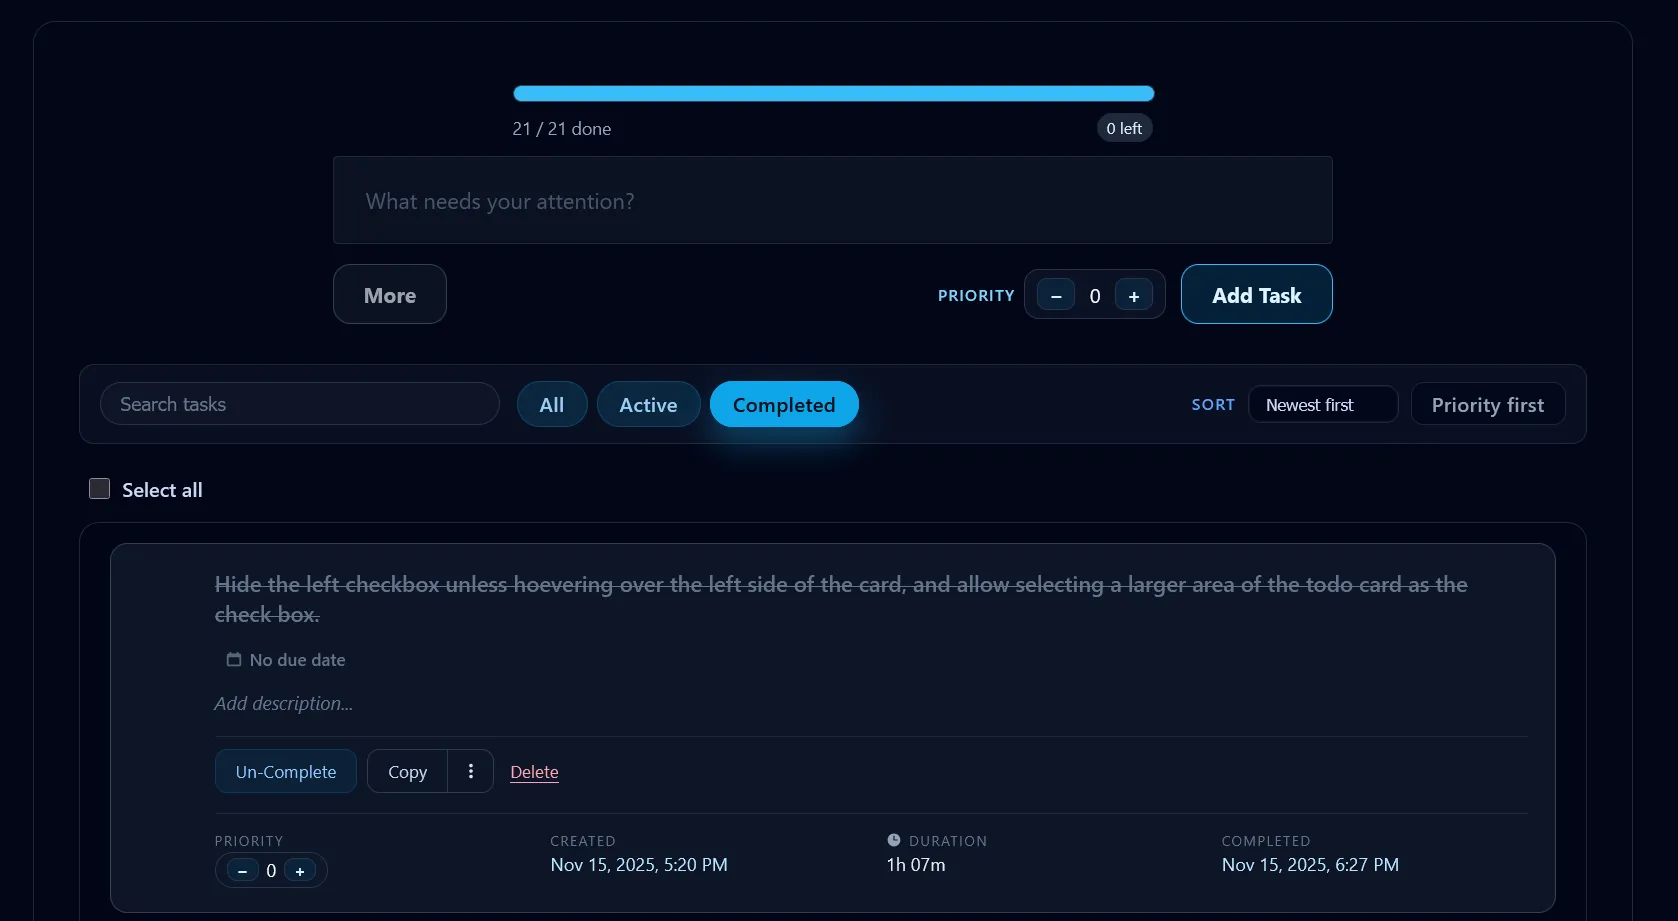This screenshot has width=1678, height=921.
Task: Click the Delete link on the task
Action: [x=534, y=772]
